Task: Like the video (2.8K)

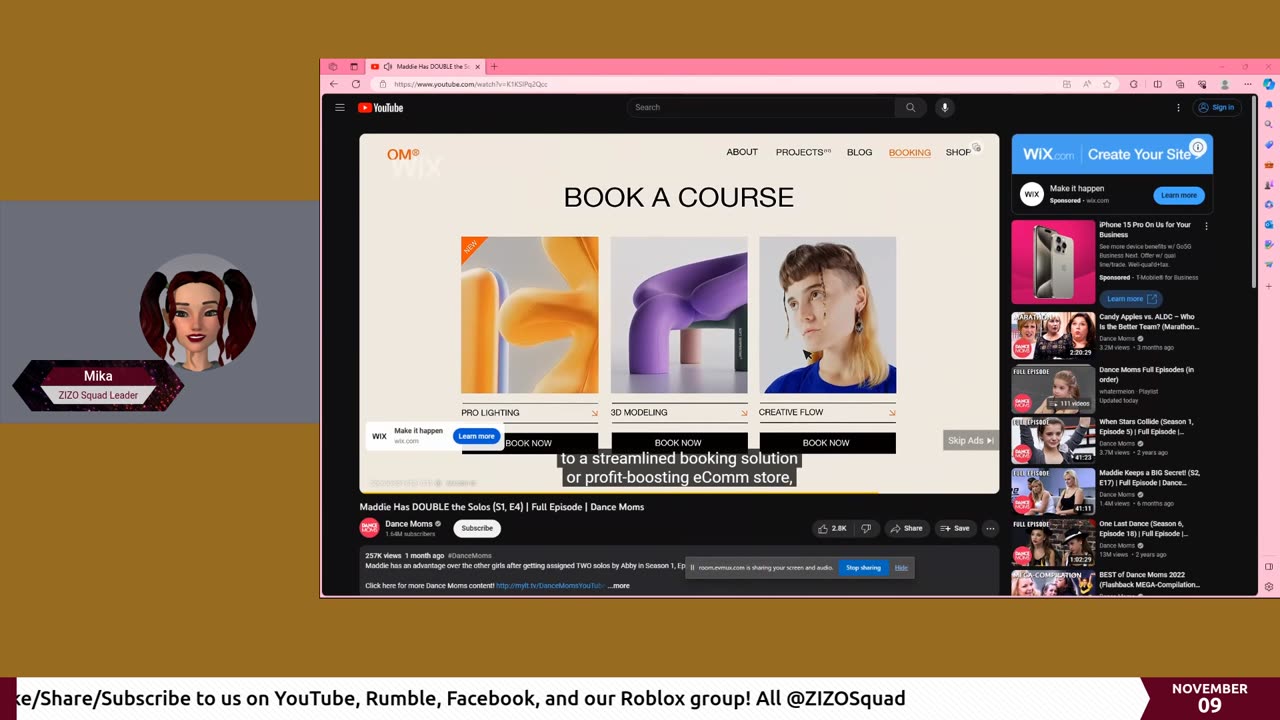Action: tap(832, 528)
